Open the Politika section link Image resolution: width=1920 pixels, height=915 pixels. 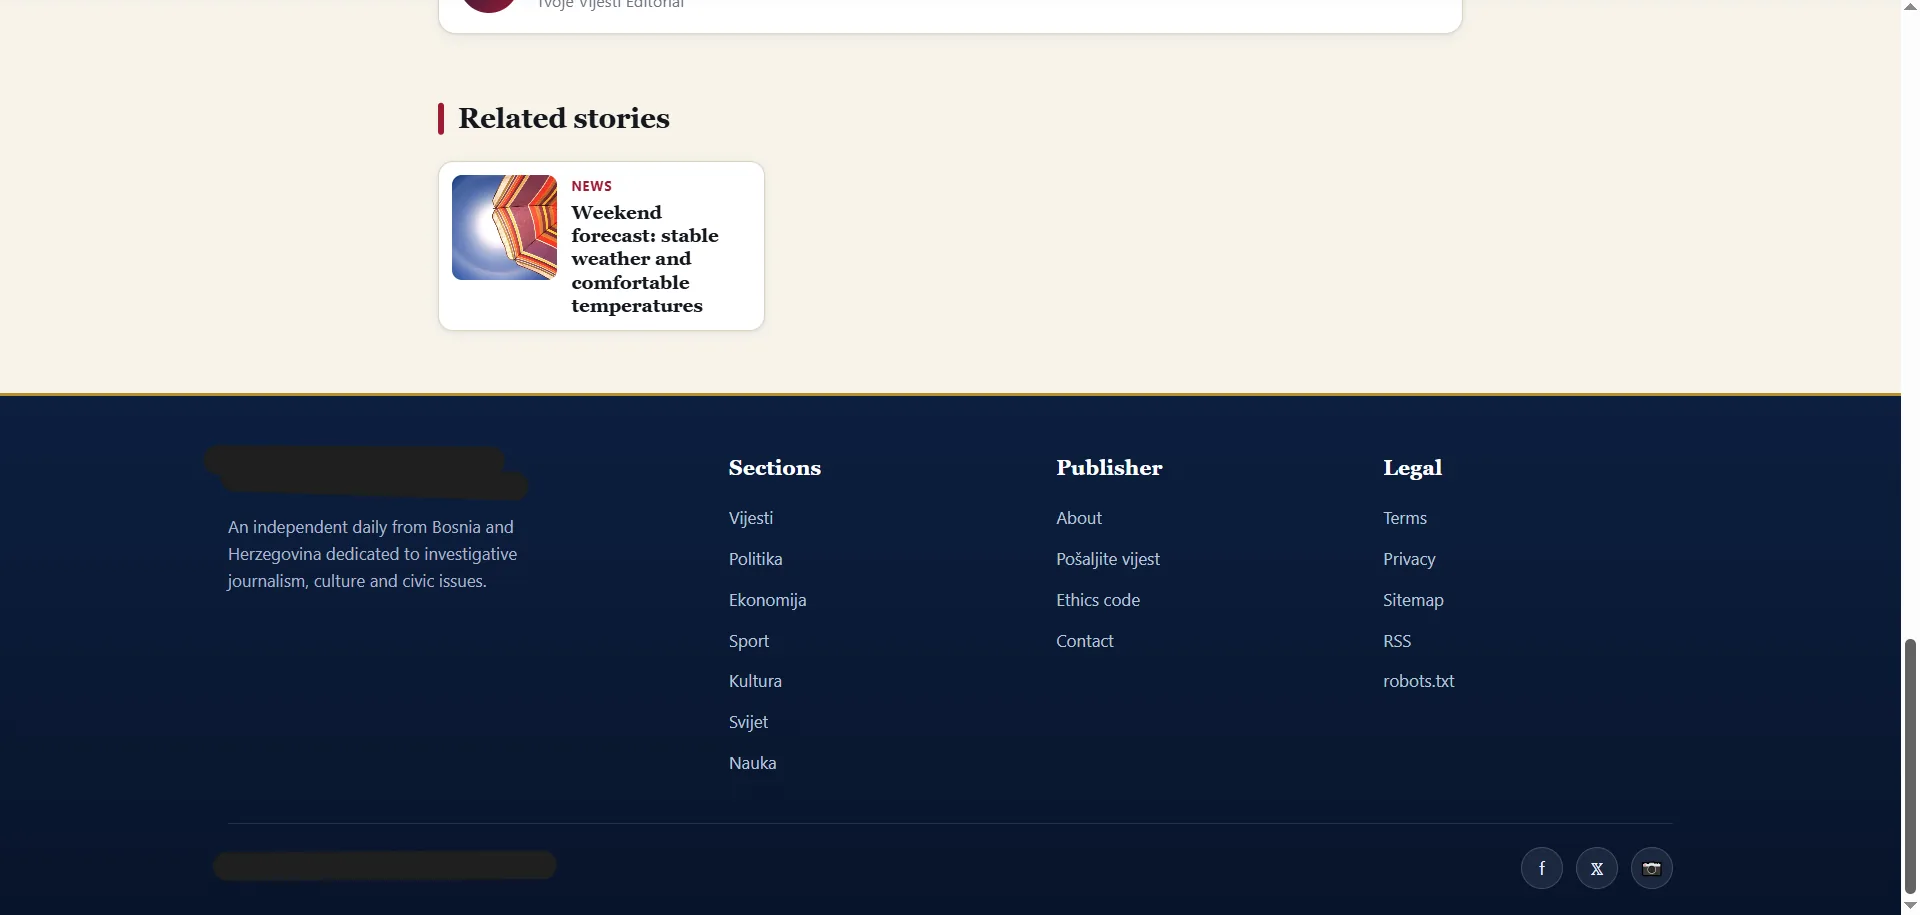[x=755, y=559]
